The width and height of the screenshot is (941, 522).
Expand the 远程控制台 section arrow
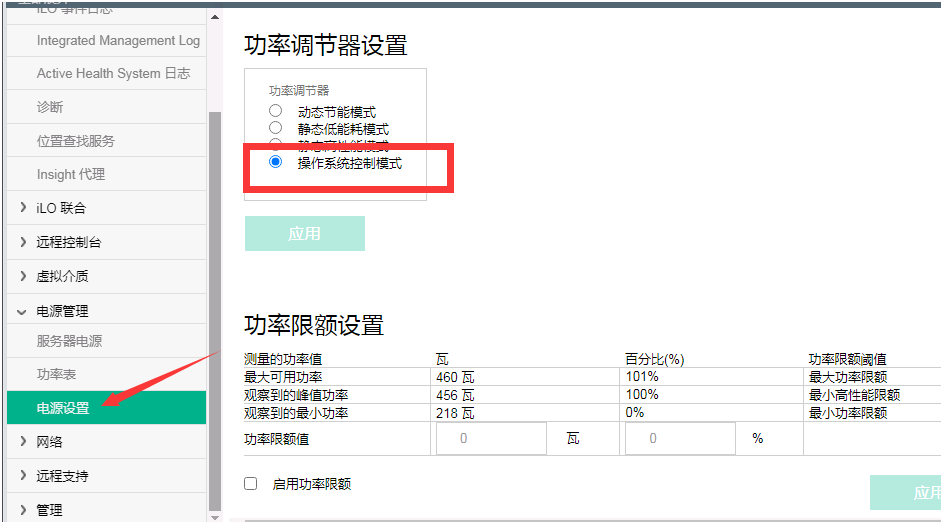point(23,242)
